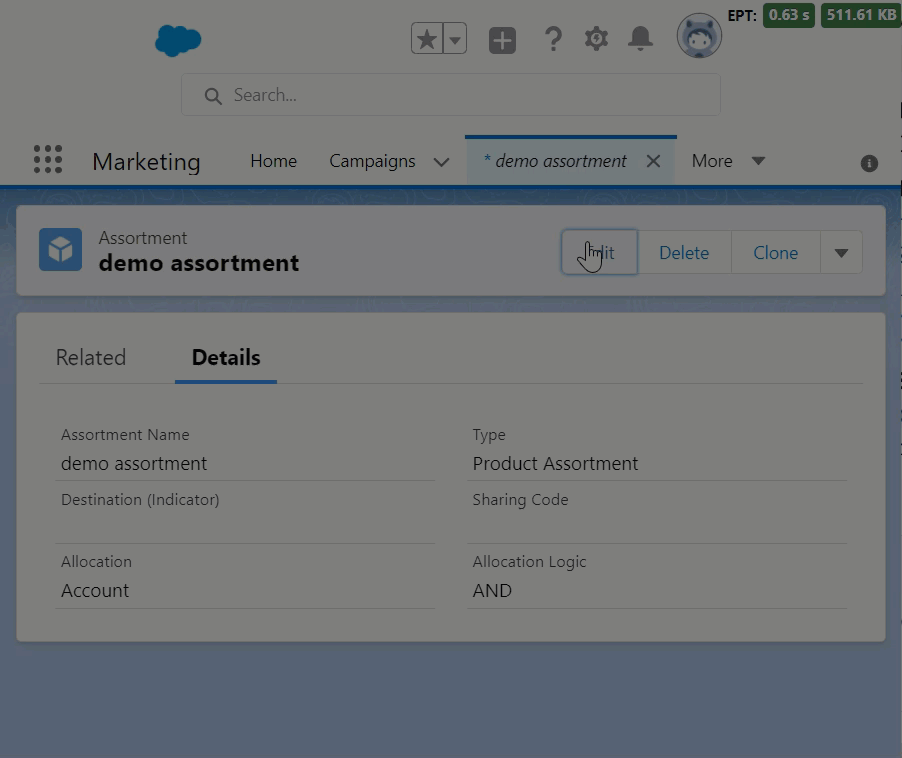The width and height of the screenshot is (902, 758).
Task: Click the Clone button
Action: tap(775, 253)
